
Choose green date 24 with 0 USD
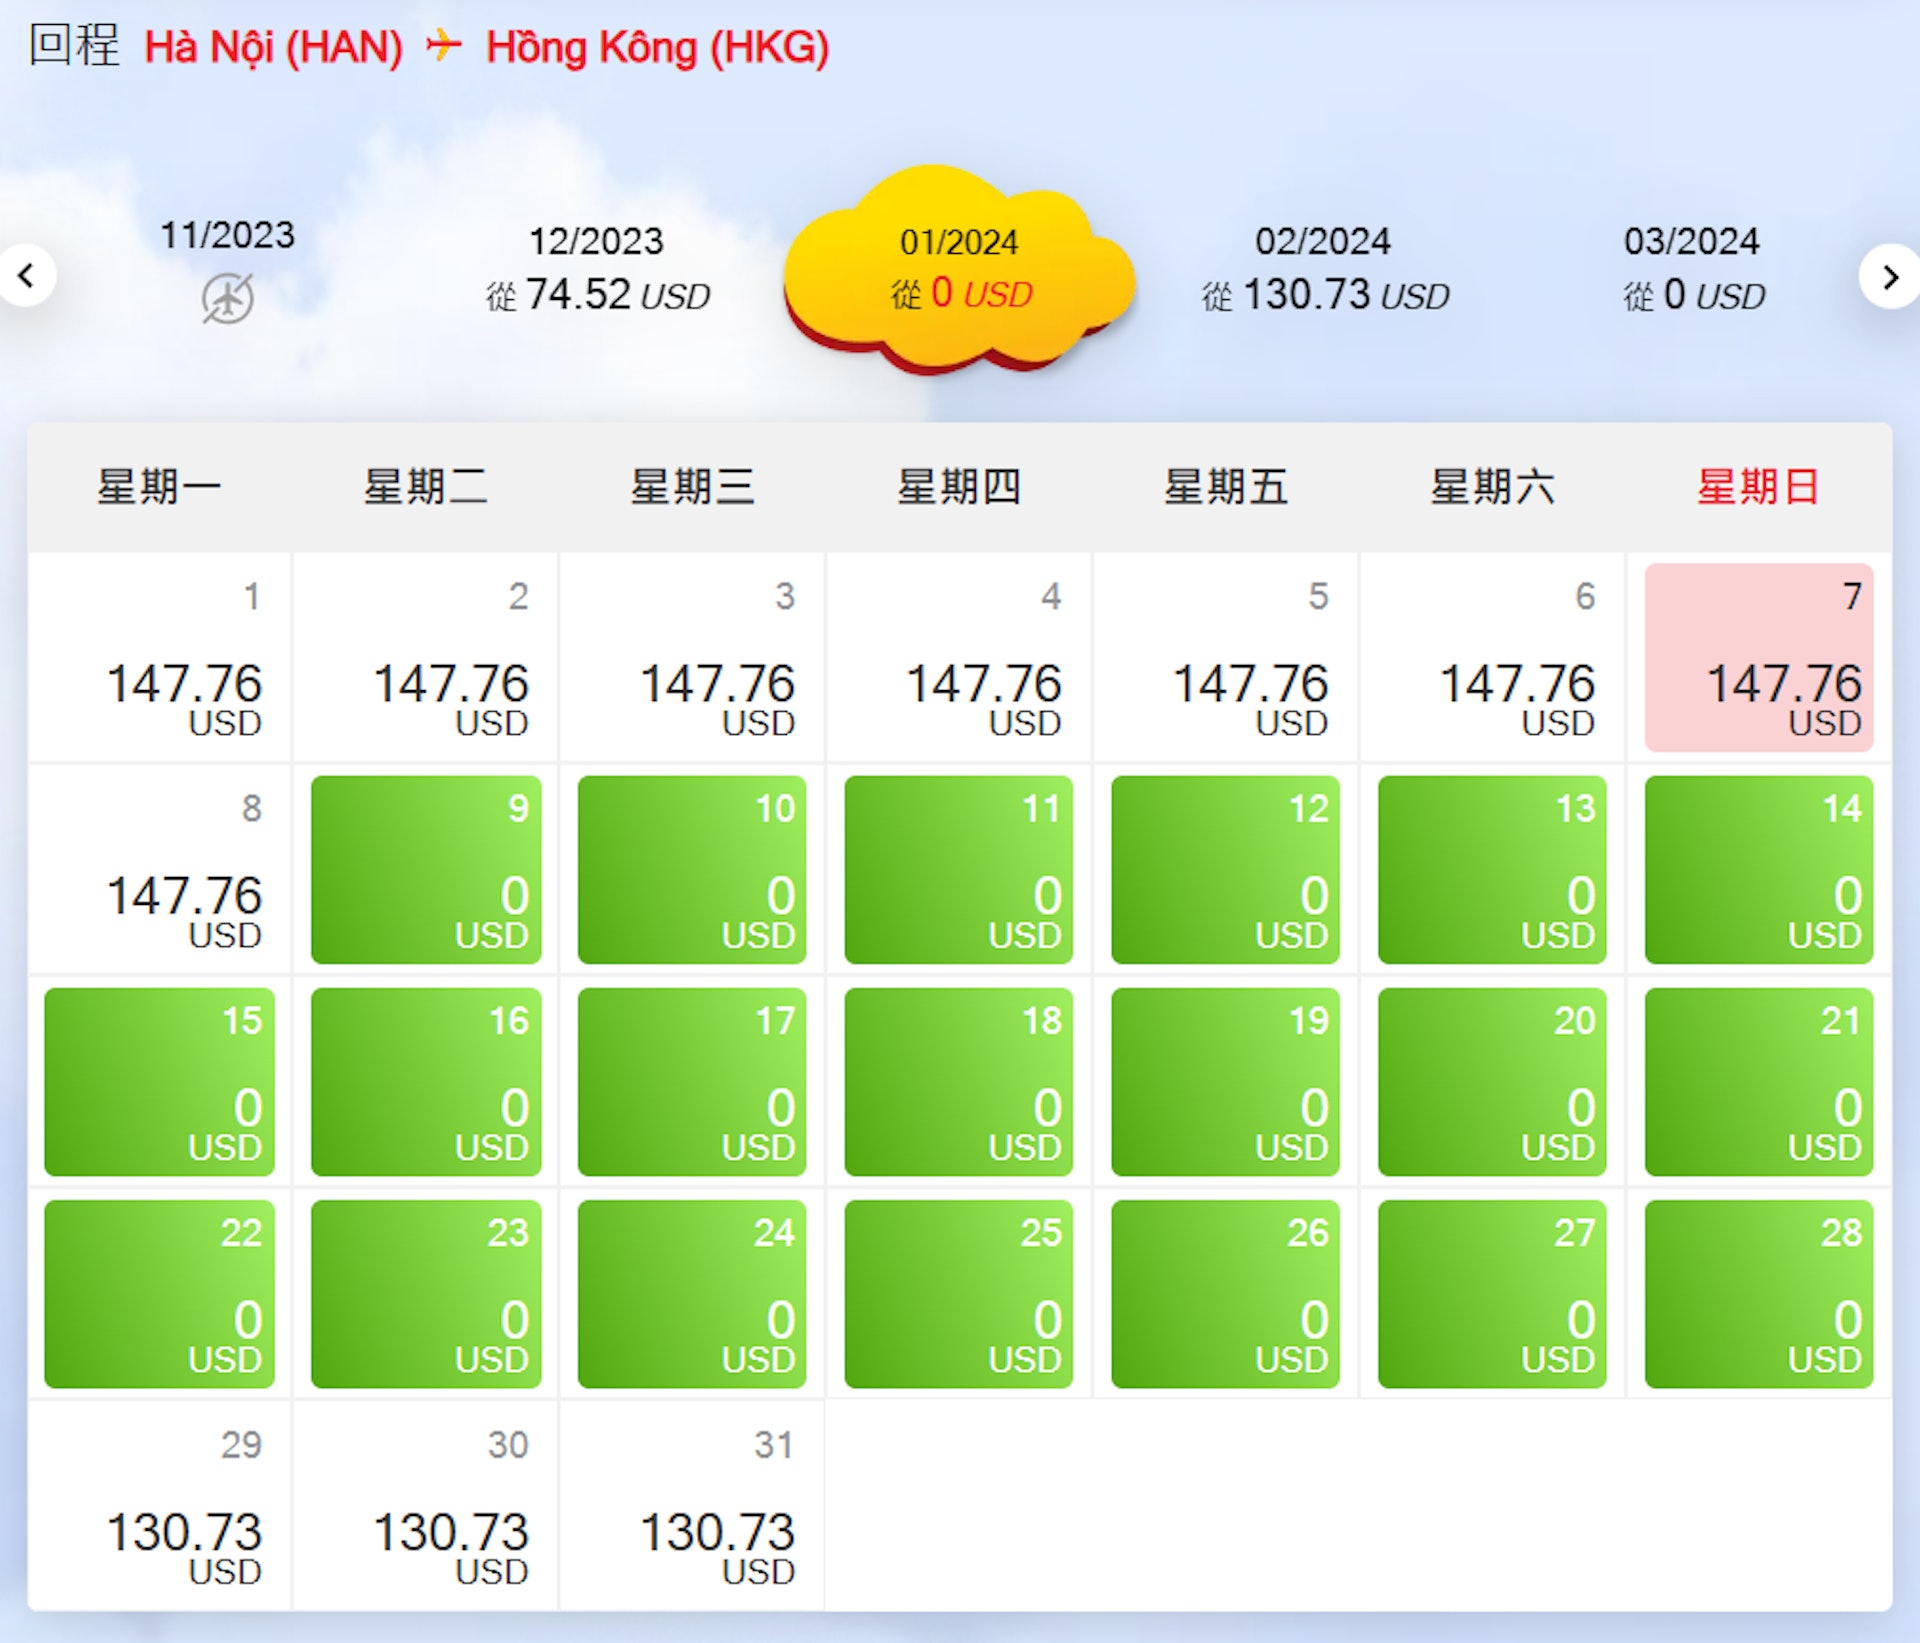(x=693, y=1294)
